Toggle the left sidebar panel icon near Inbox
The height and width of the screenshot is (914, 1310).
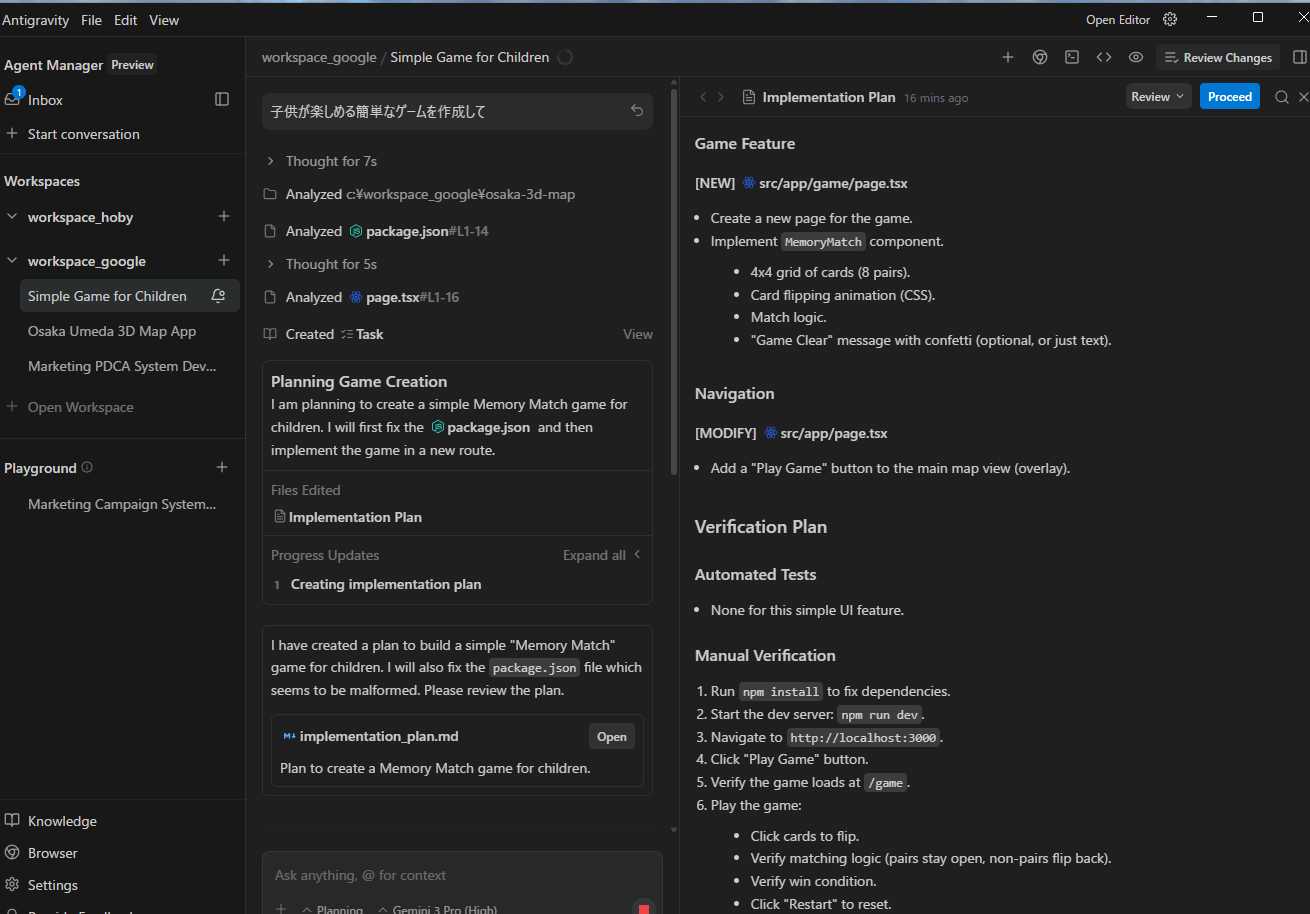pos(222,100)
